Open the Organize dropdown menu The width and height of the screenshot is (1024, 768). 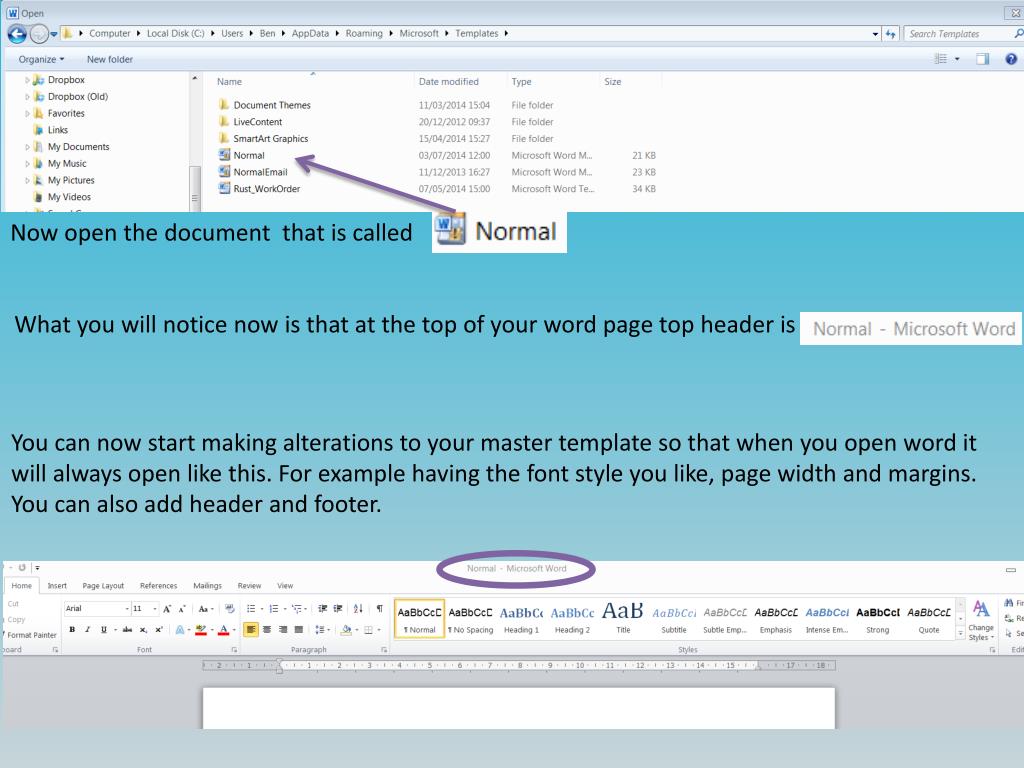tap(41, 59)
